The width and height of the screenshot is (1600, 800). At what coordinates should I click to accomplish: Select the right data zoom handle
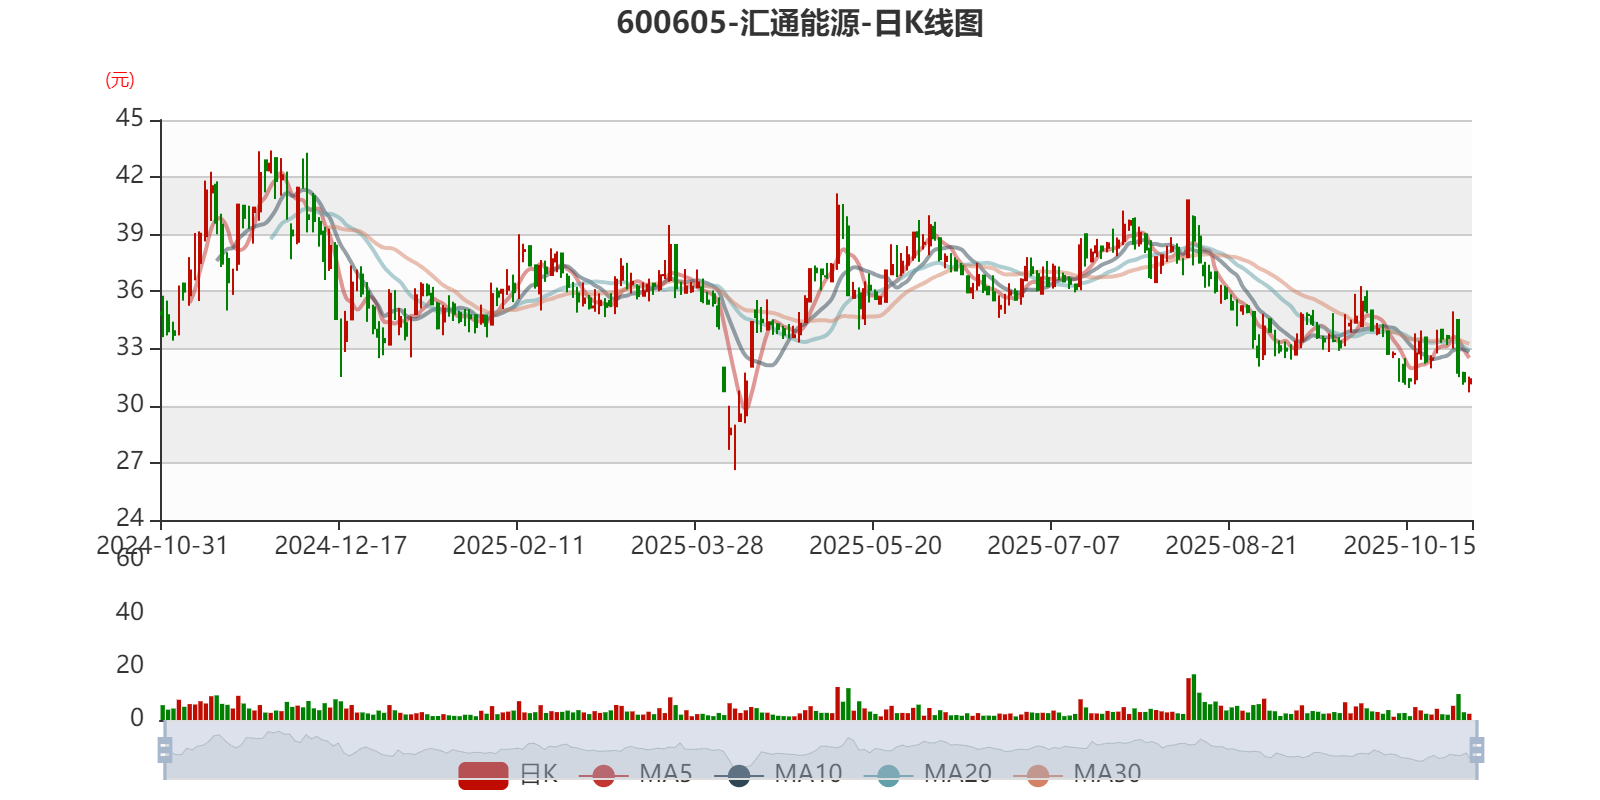pos(1476,750)
